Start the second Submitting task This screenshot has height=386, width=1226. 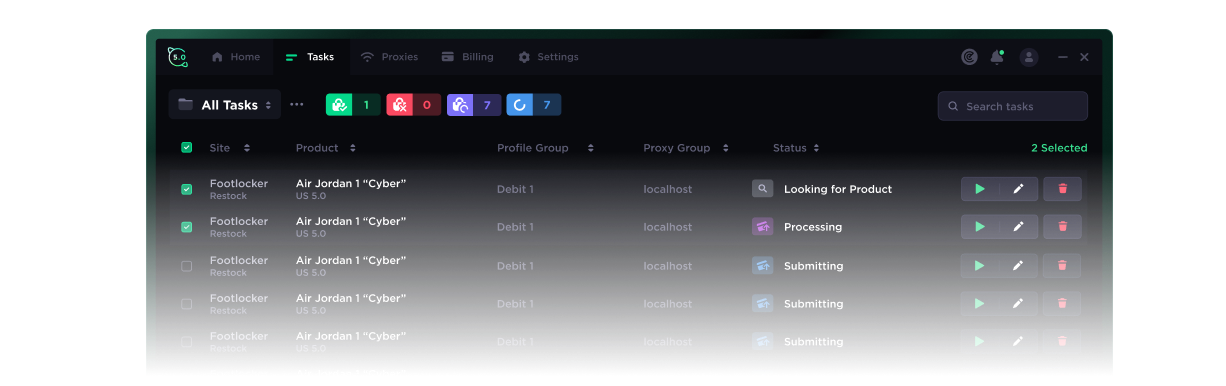pos(980,304)
